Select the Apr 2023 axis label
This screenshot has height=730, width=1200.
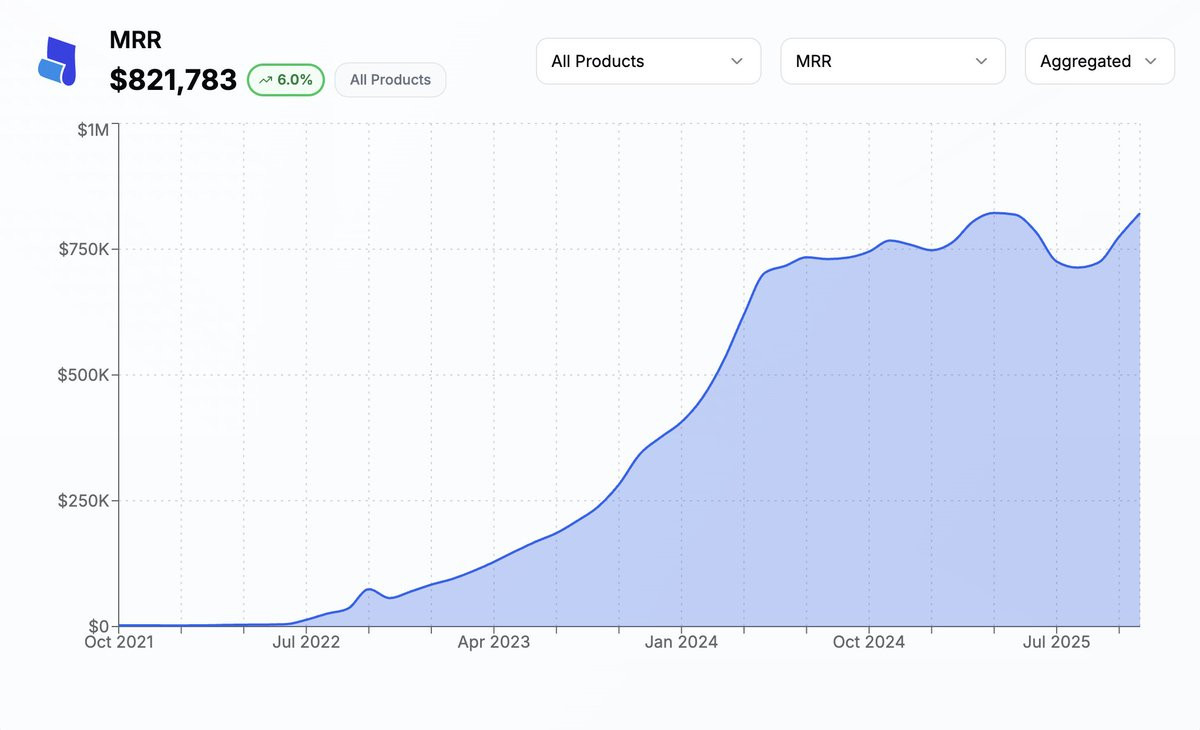493,642
